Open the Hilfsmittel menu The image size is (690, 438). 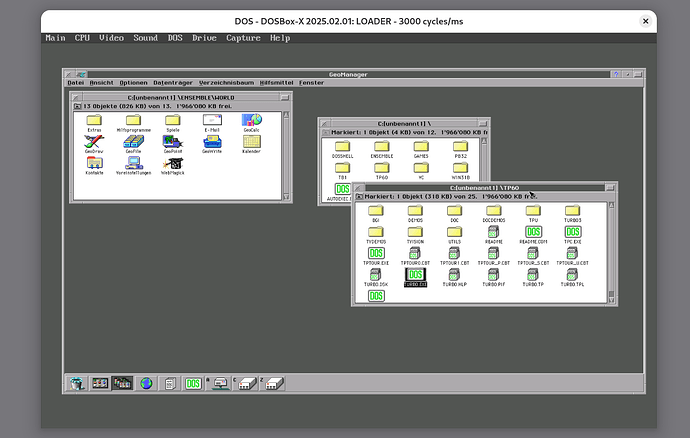[276, 83]
